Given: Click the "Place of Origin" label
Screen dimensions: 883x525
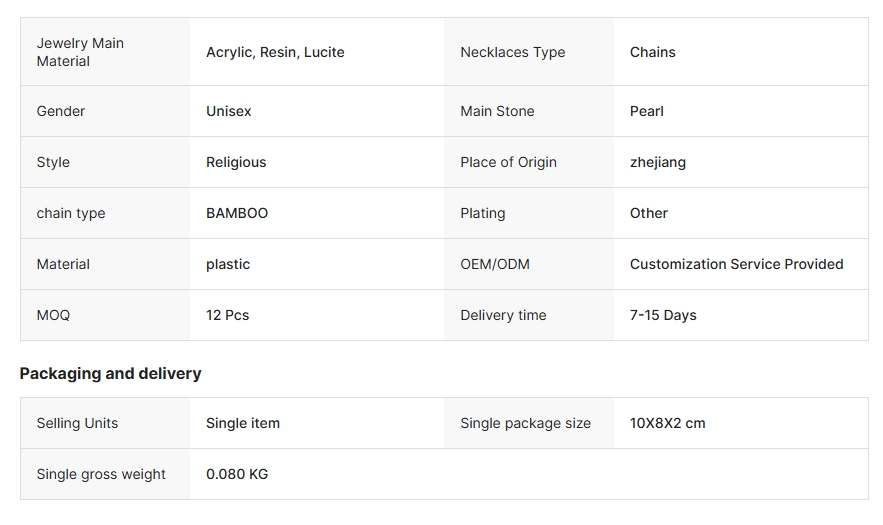Looking at the screenshot, I should click(x=508, y=162).
